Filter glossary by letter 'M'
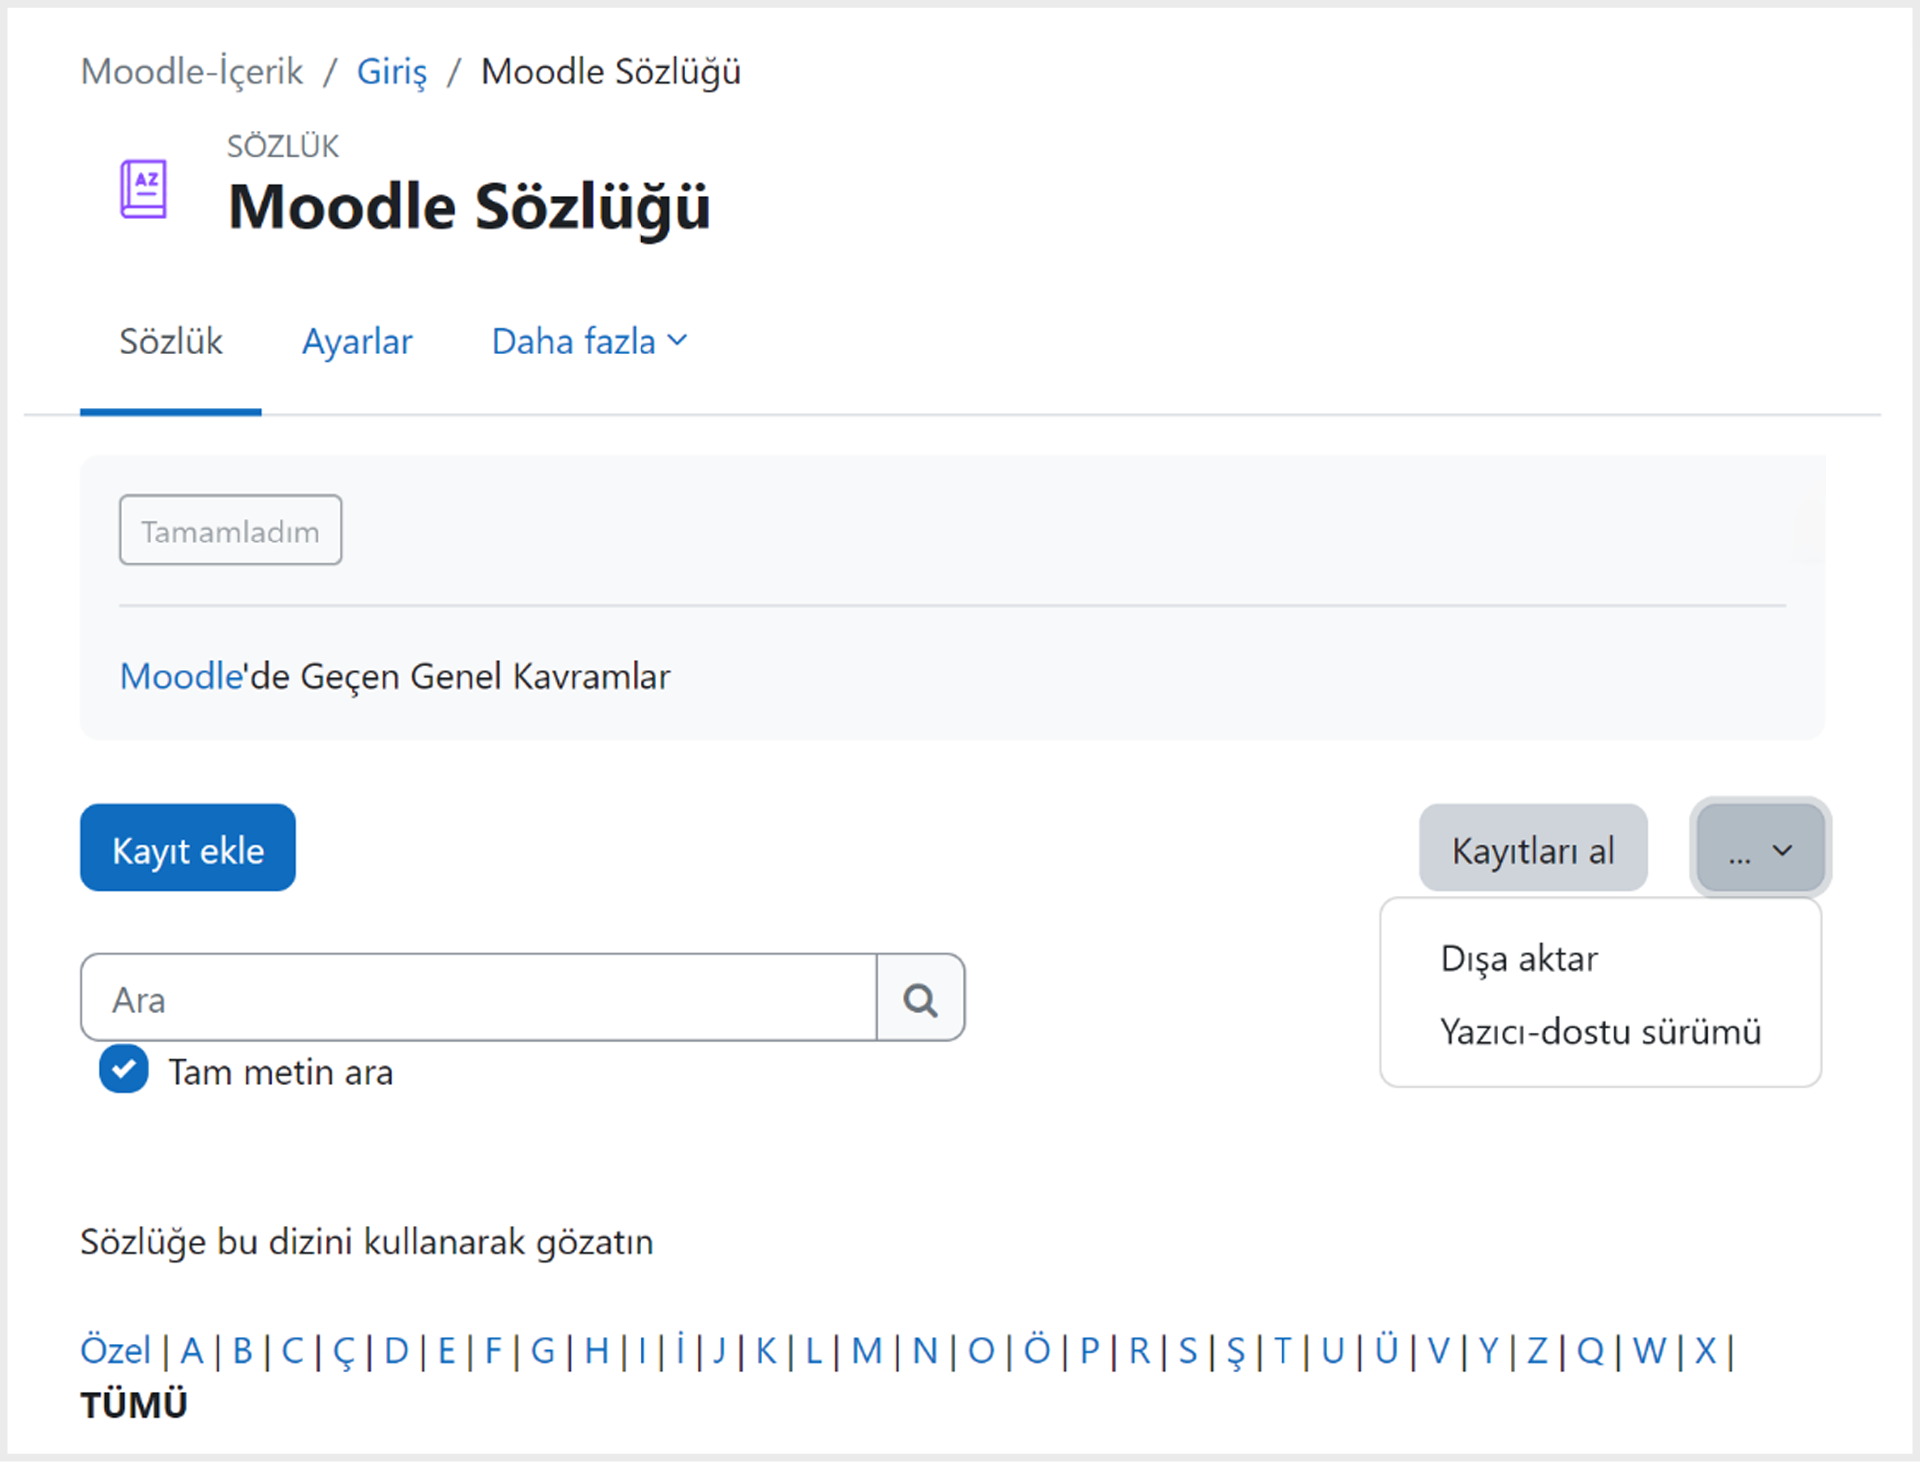Image resolution: width=1920 pixels, height=1462 pixels. (x=867, y=1351)
